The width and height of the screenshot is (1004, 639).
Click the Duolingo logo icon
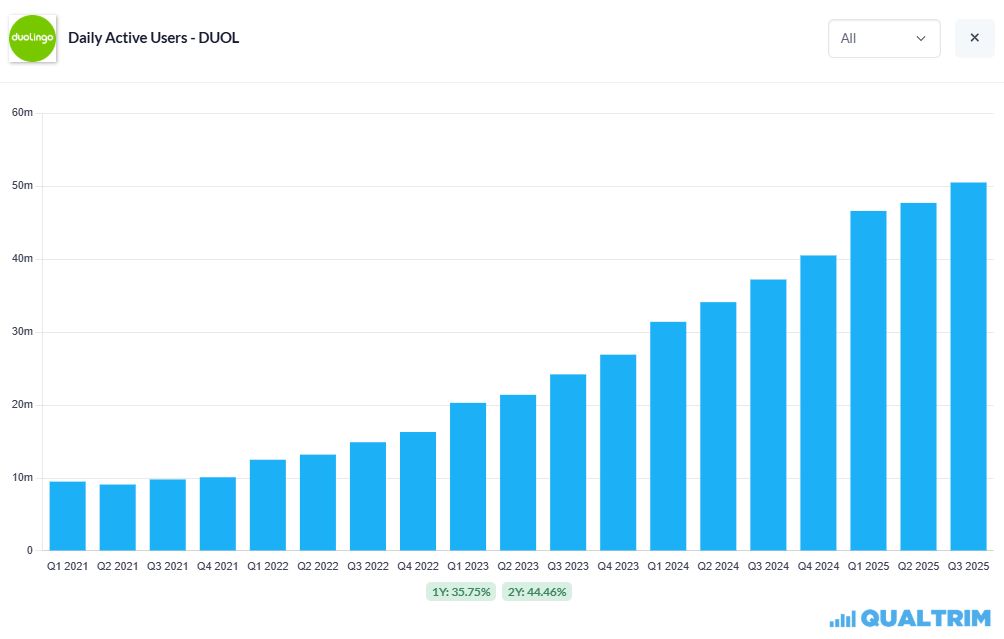(x=33, y=38)
